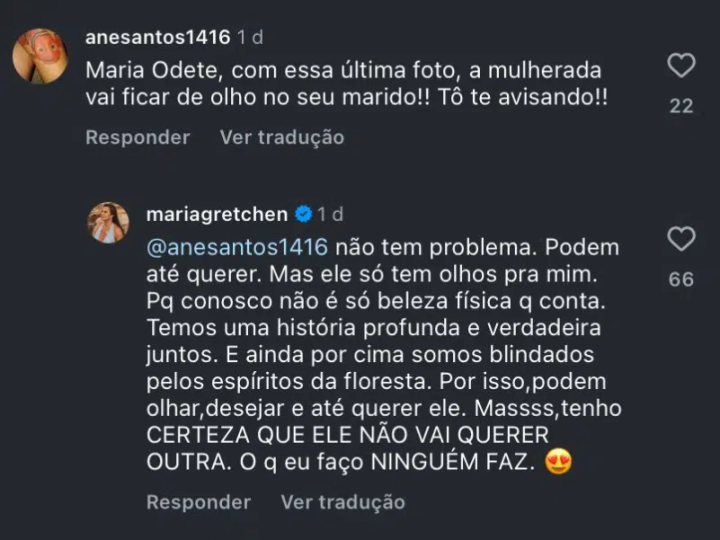Click the heart-eyes emoji in the reply

coord(559,464)
